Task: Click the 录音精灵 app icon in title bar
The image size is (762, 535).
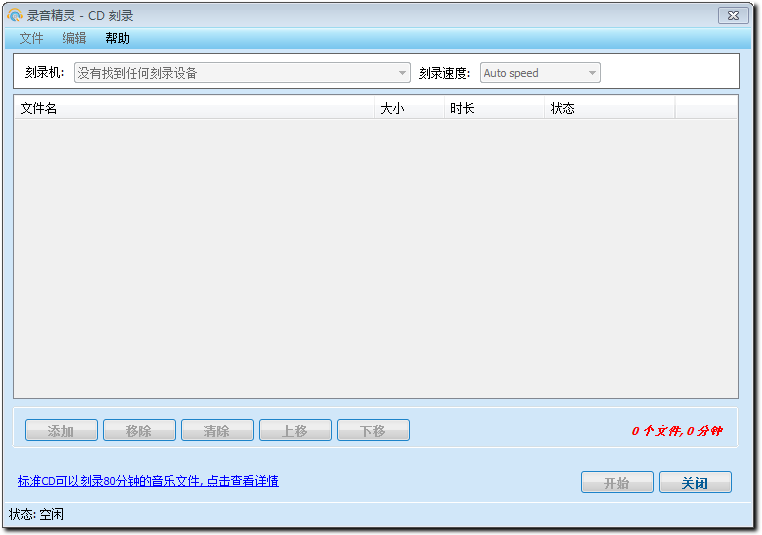Action: tap(15, 16)
